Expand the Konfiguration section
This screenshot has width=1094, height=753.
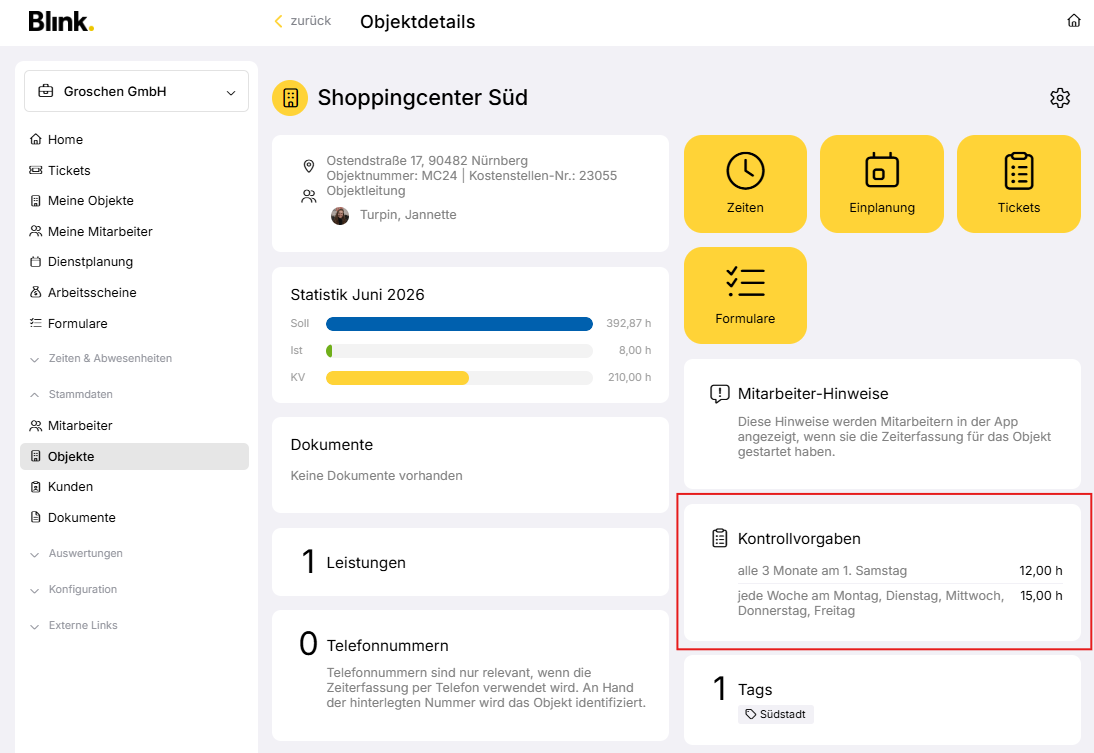coord(82,590)
